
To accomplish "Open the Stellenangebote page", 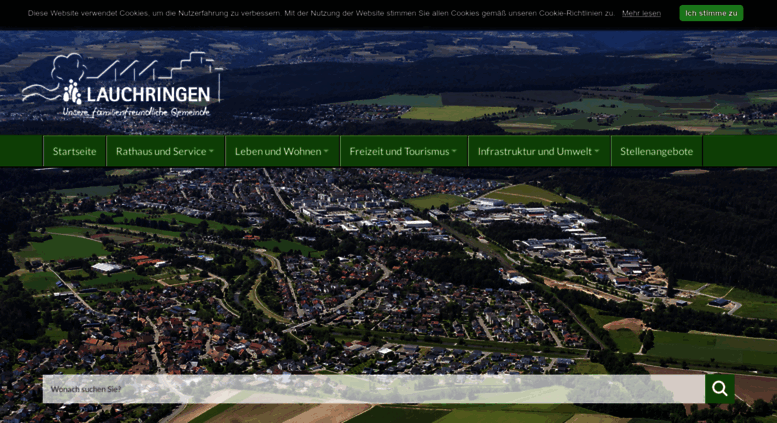I will point(657,151).
